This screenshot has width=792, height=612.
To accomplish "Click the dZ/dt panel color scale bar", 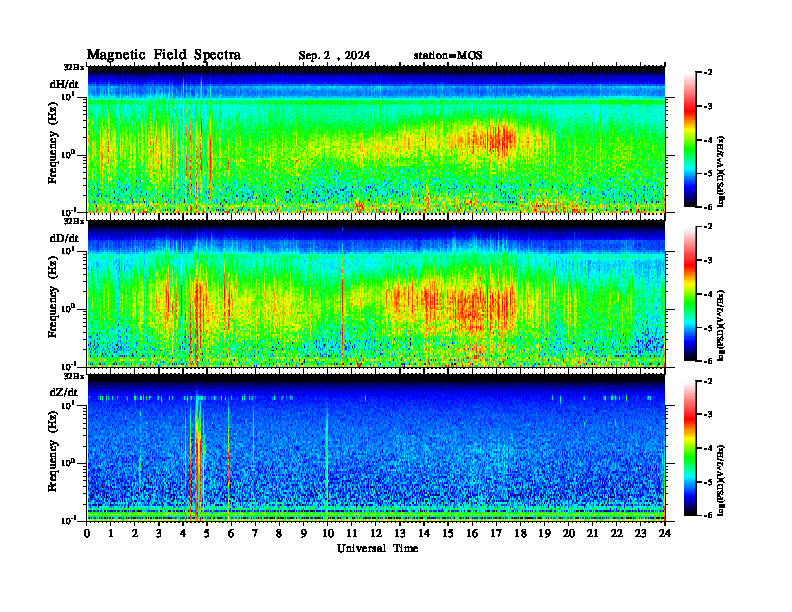I will 690,448.
